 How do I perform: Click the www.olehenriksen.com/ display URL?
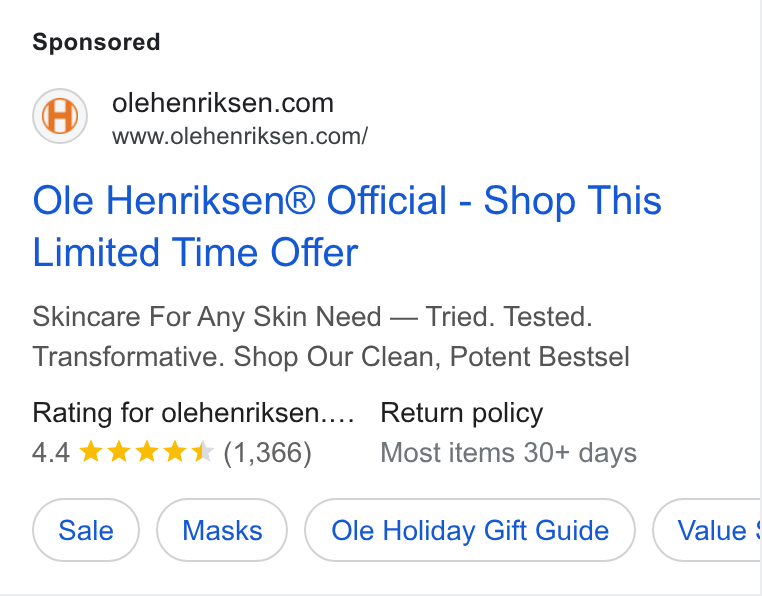pos(240,136)
